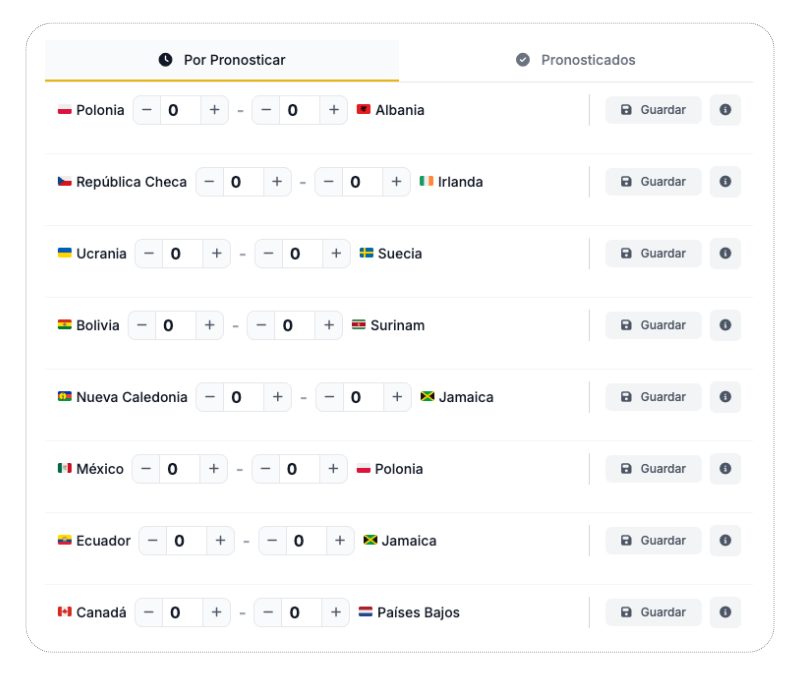Click info icon for Nueva Caledonia vs Jamaica

tap(725, 397)
